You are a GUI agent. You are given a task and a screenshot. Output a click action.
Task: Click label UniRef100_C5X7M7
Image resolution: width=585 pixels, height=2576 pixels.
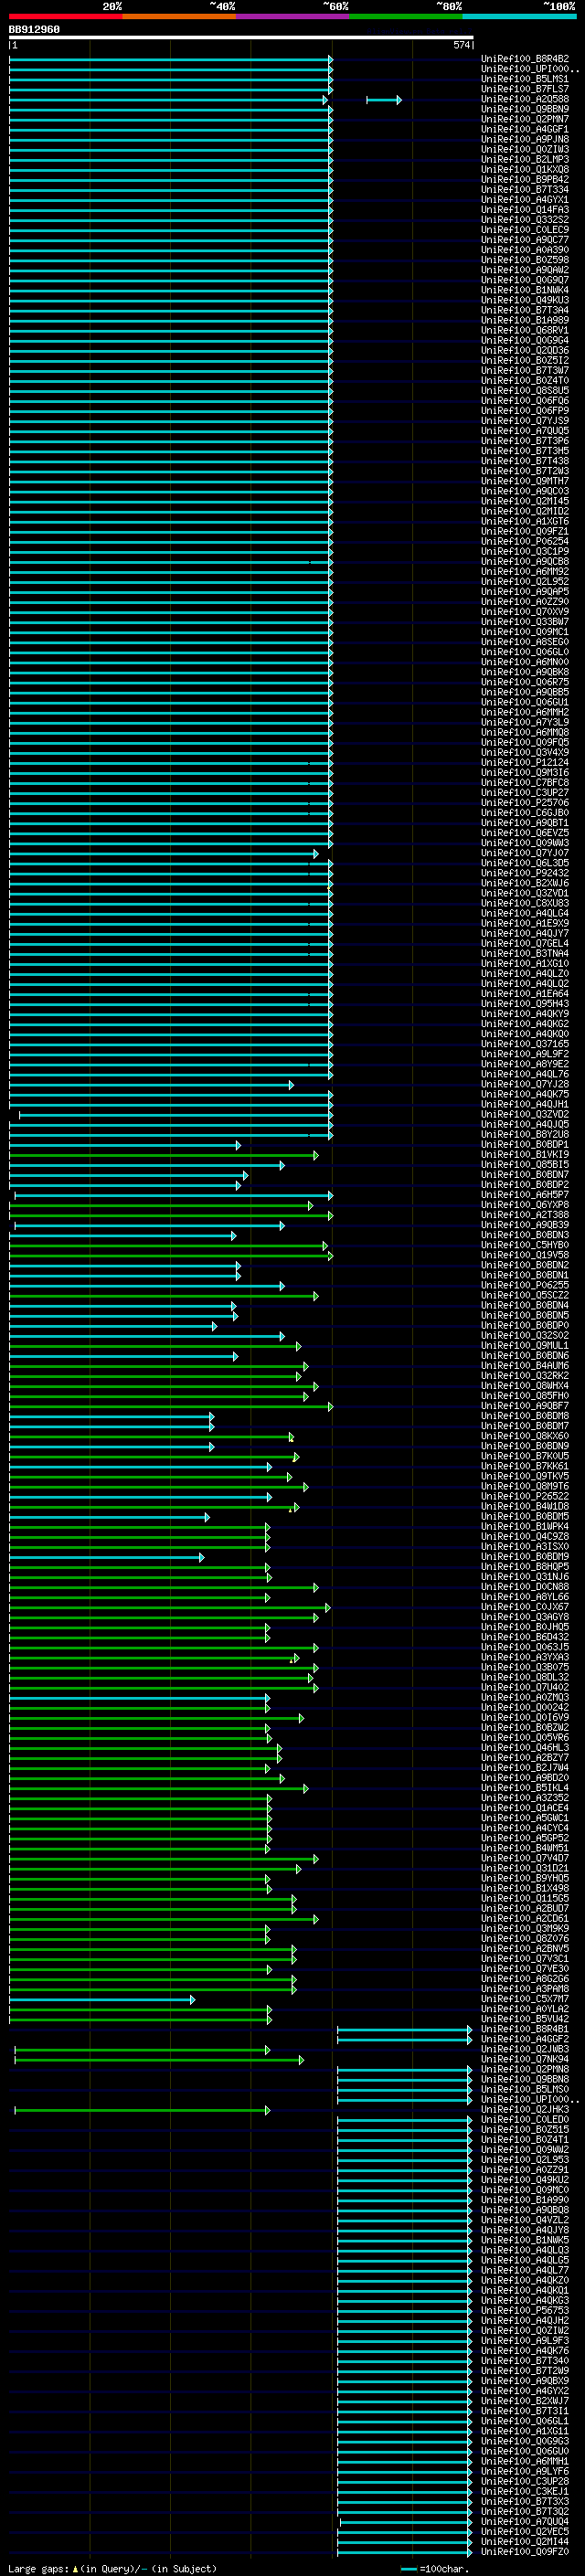525,1999
